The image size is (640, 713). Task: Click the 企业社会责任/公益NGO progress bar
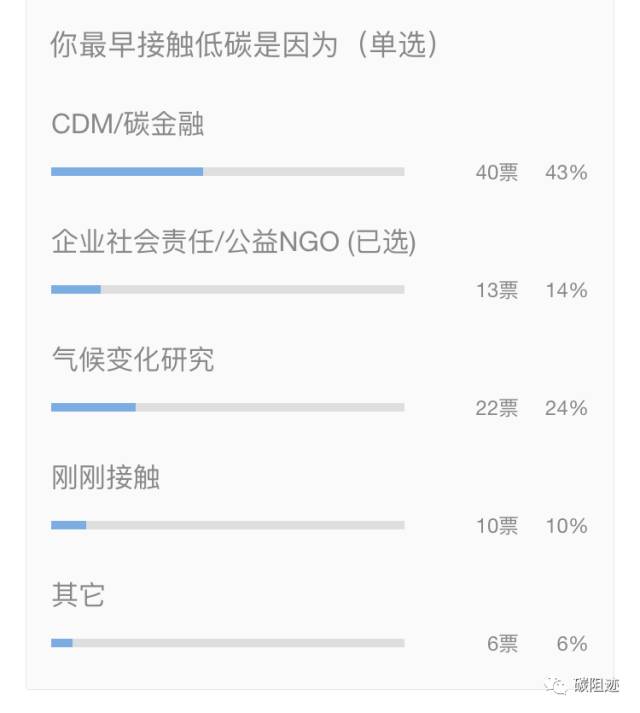point(227,290)
